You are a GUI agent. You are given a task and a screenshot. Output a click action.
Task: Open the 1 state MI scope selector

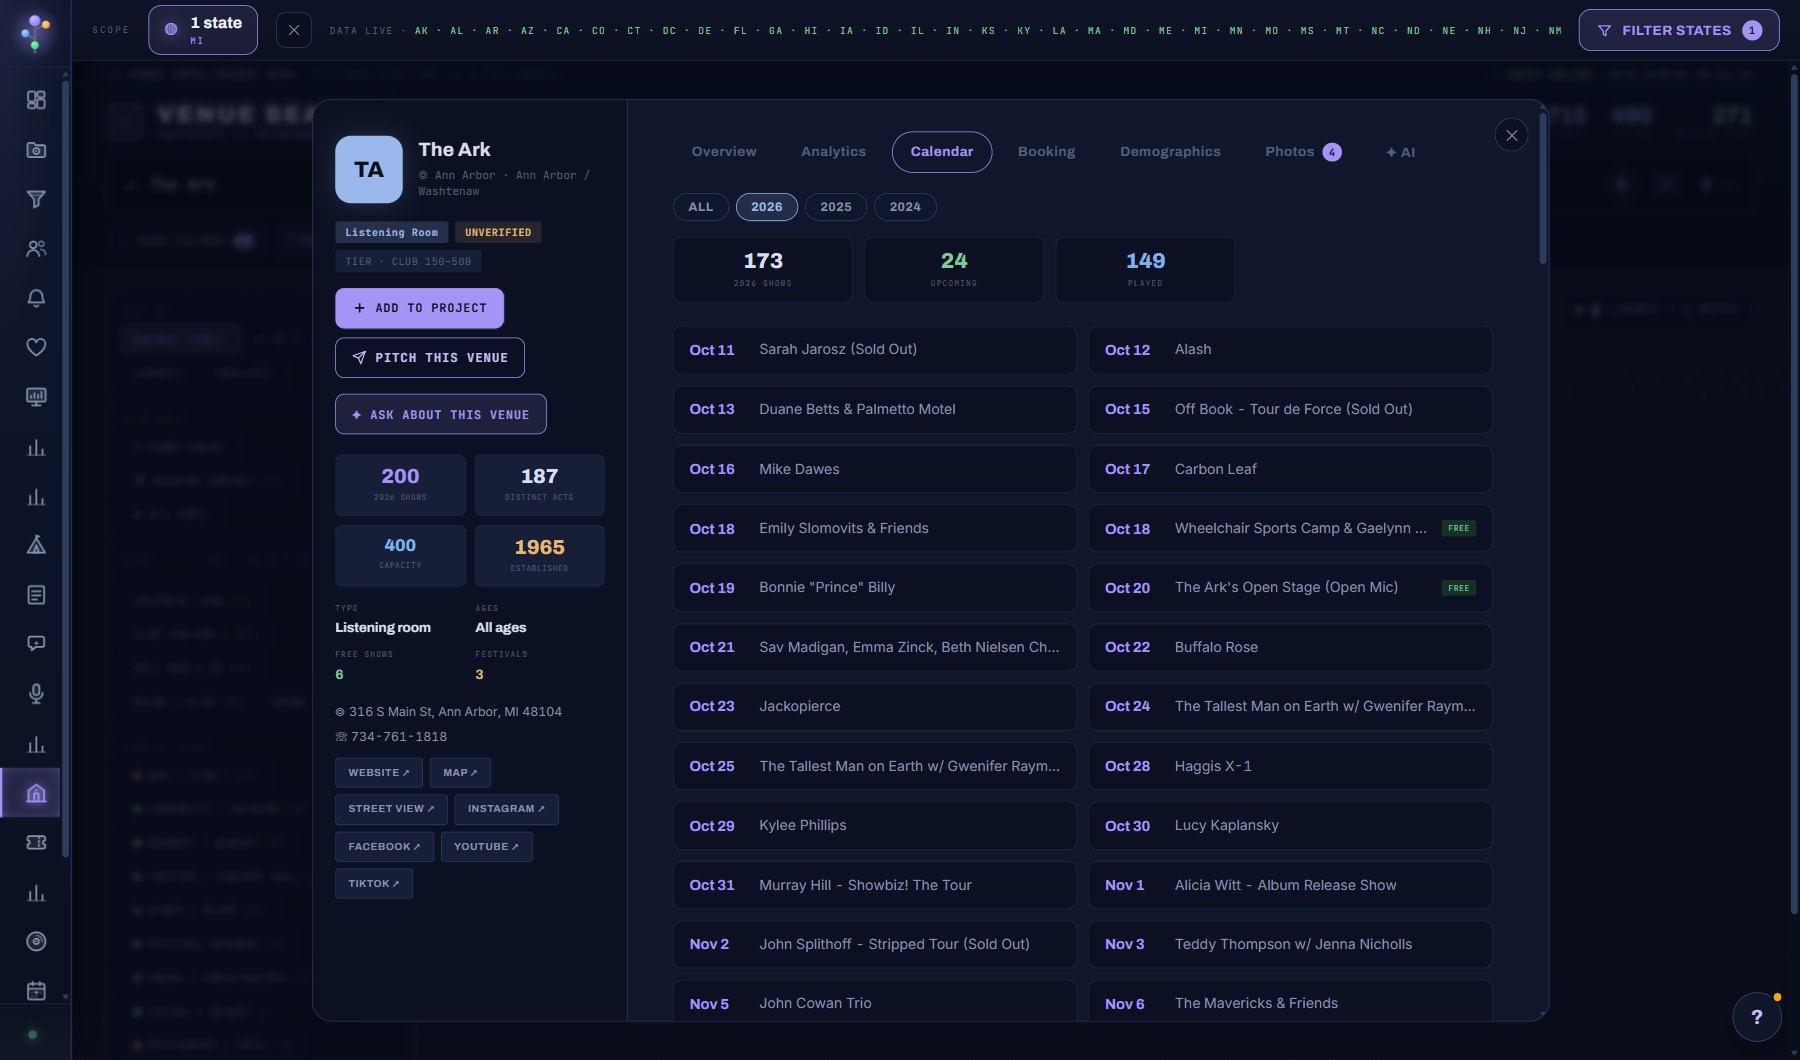point(203,30)
